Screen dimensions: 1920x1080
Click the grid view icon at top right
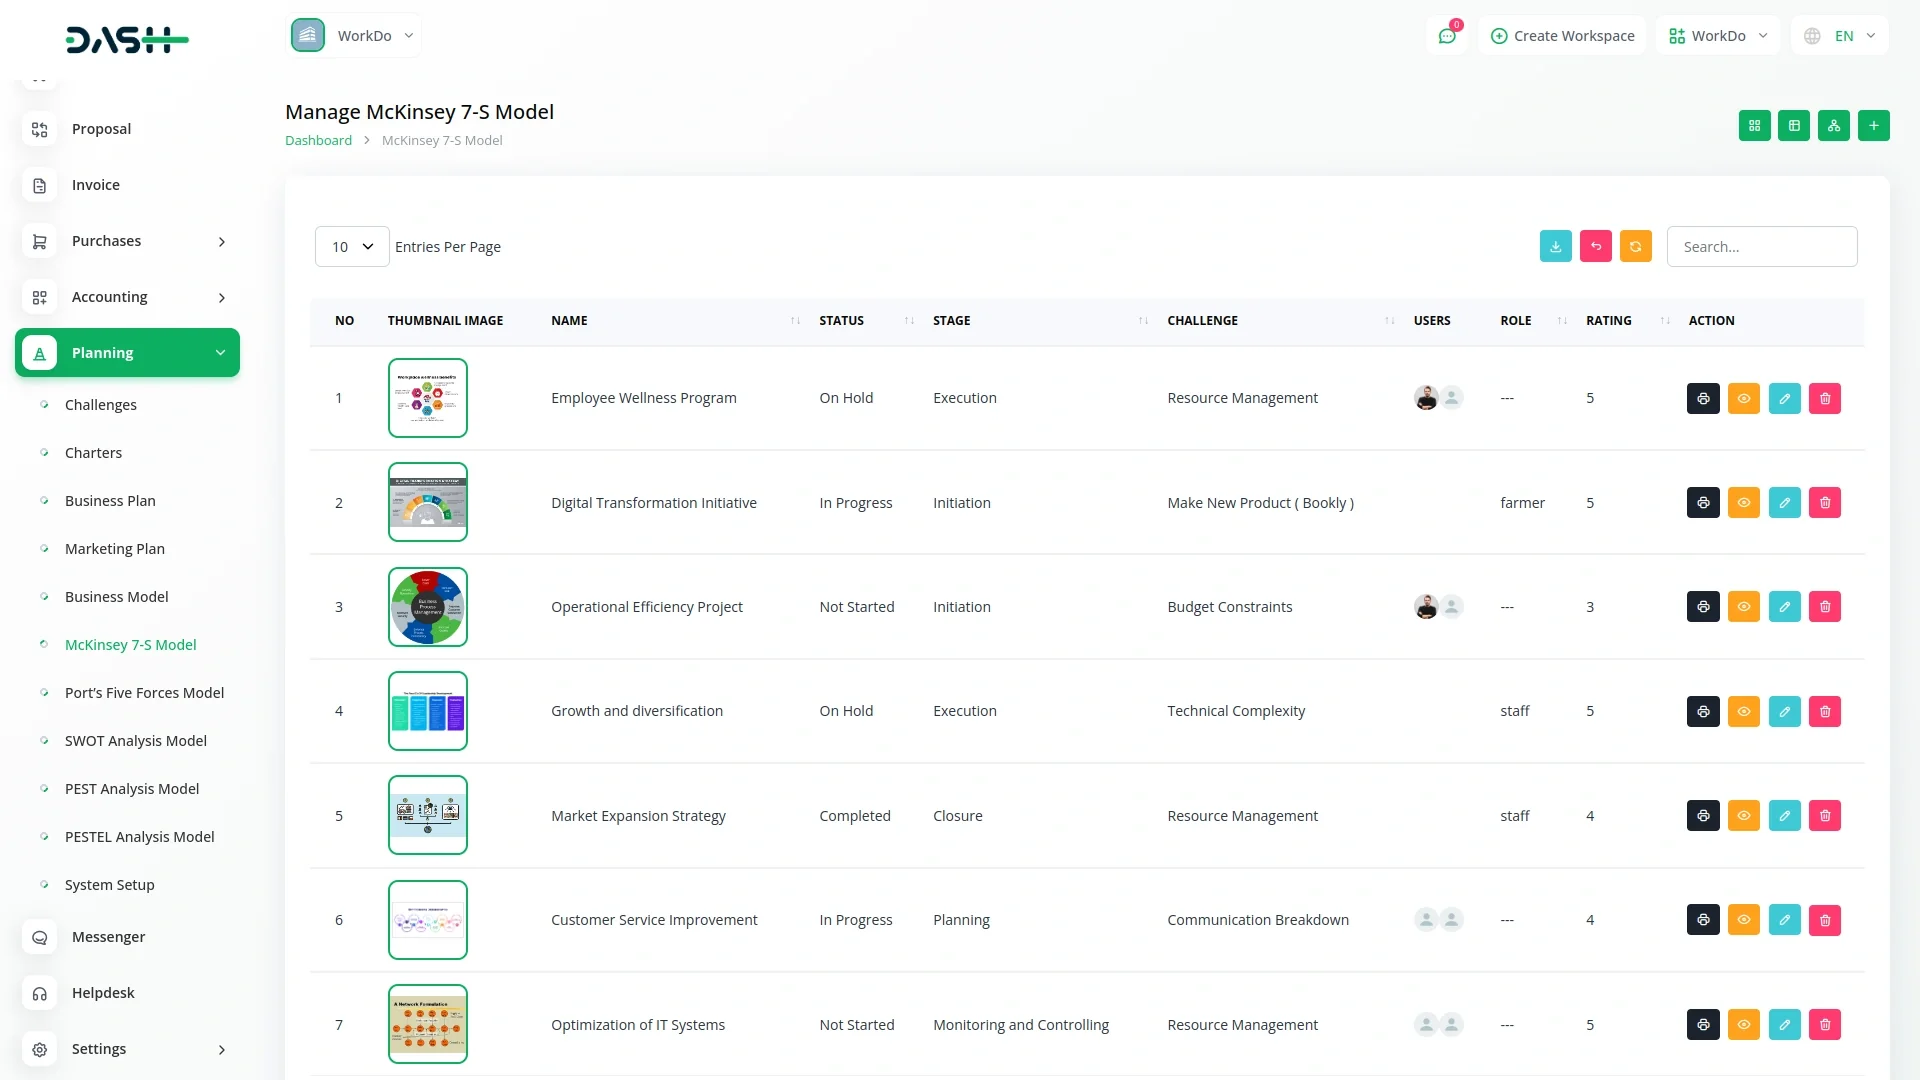click(1754, 126)
